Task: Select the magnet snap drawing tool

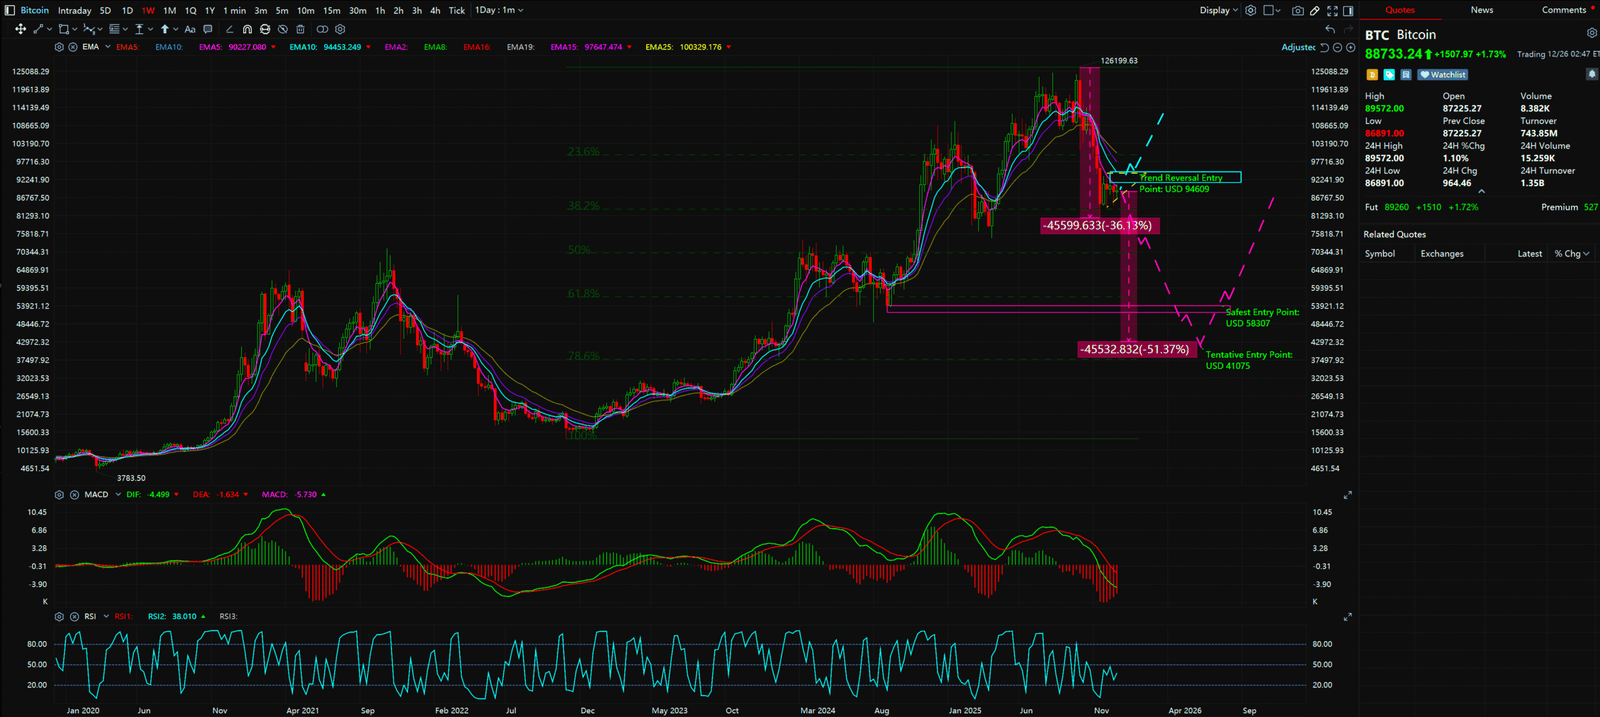Action: point(246,29)
